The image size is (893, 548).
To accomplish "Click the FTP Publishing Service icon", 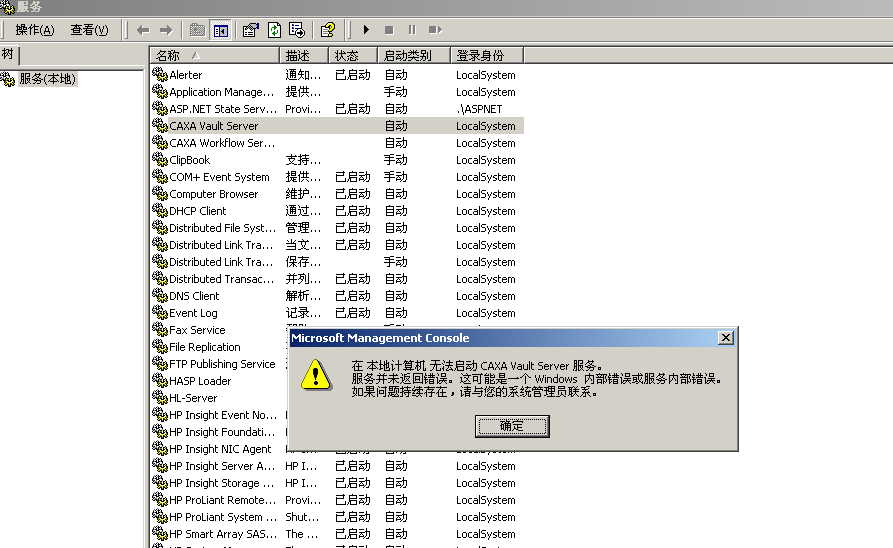I will [160, 363].
